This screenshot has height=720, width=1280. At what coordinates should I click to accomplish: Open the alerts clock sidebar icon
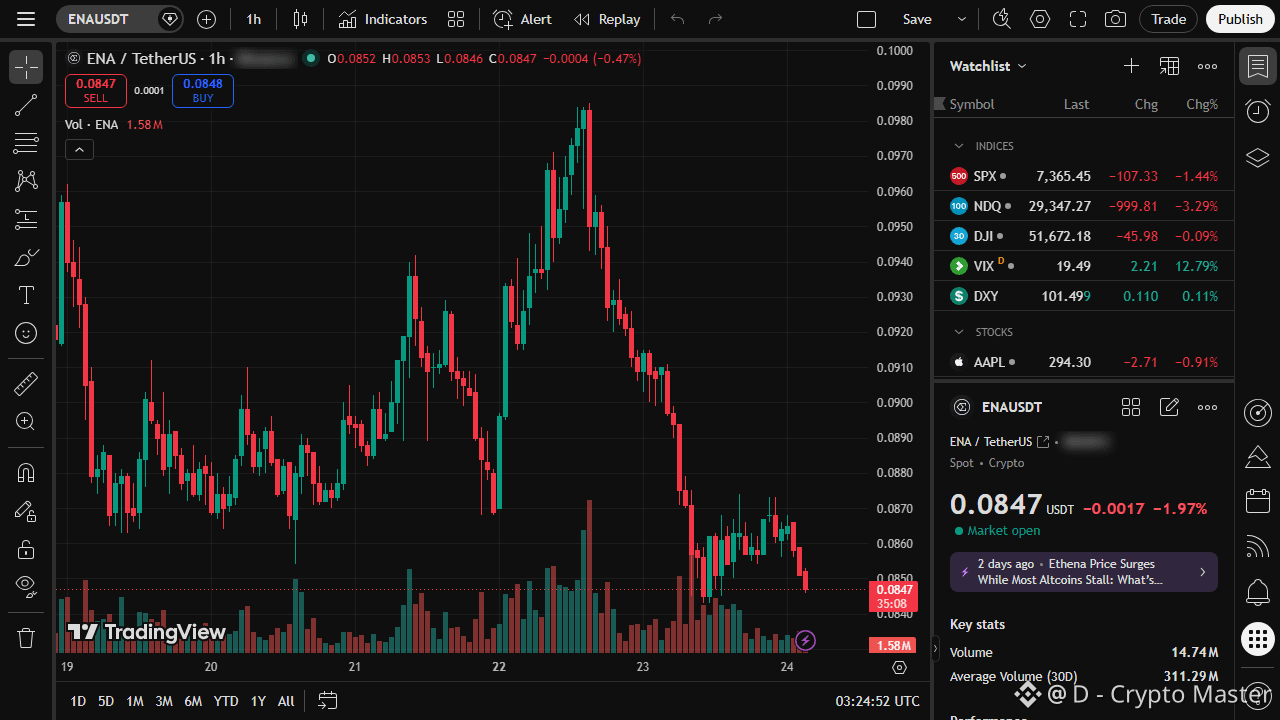1258,111
